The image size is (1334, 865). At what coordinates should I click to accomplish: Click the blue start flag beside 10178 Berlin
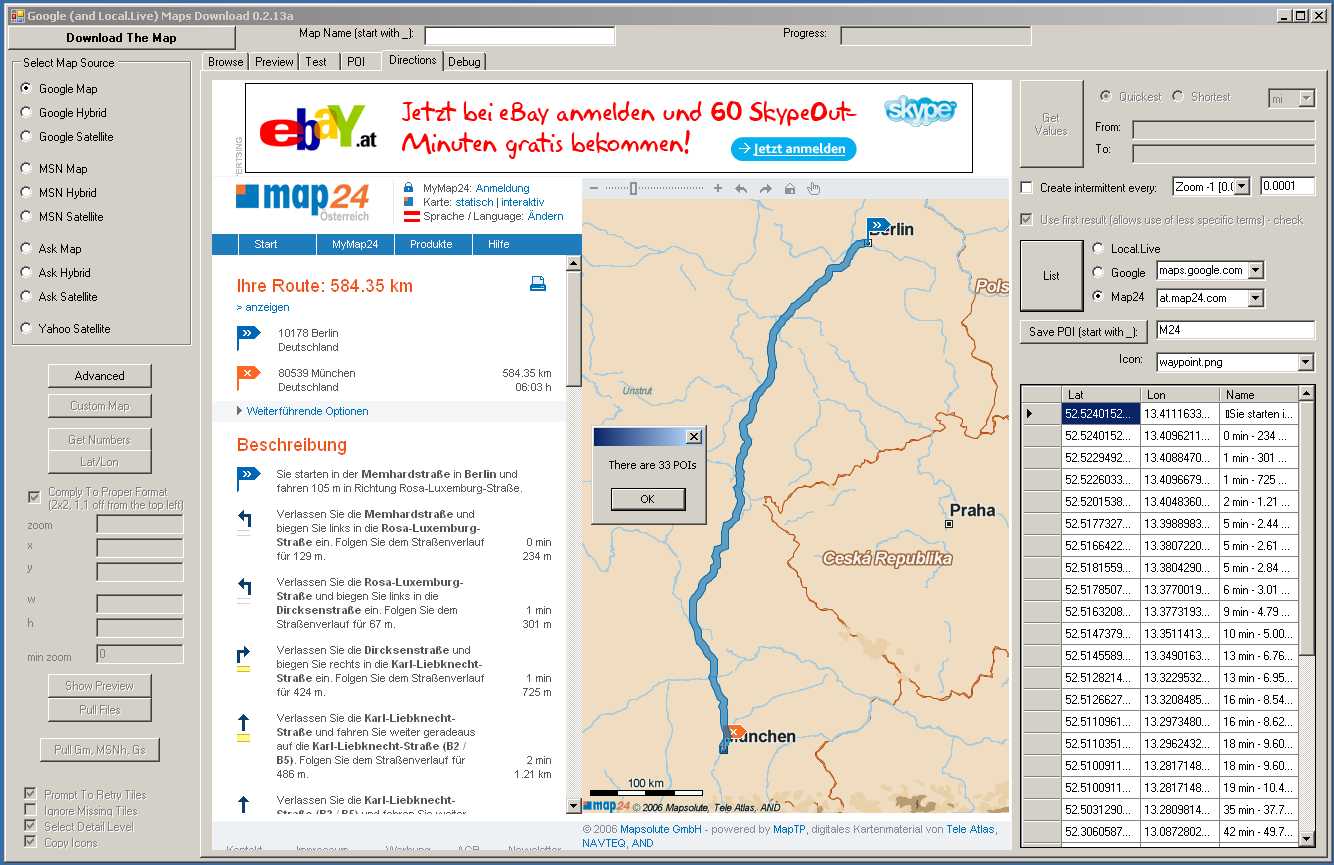coord(248,338)
